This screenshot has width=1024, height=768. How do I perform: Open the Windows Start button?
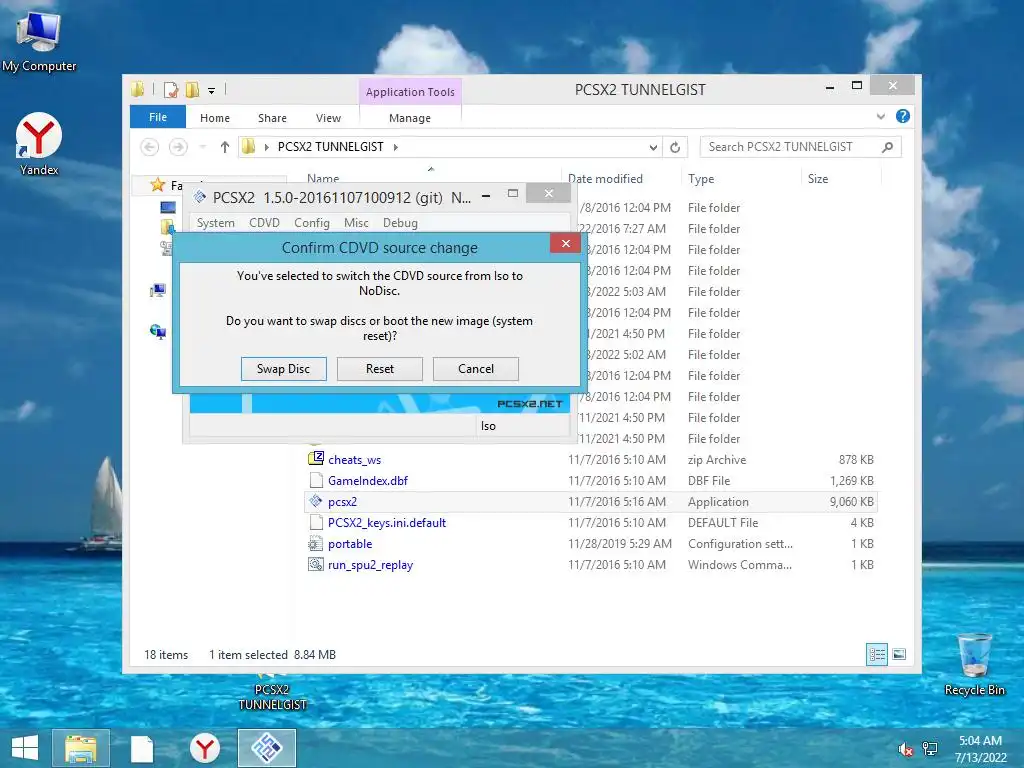tap(25, 748)
